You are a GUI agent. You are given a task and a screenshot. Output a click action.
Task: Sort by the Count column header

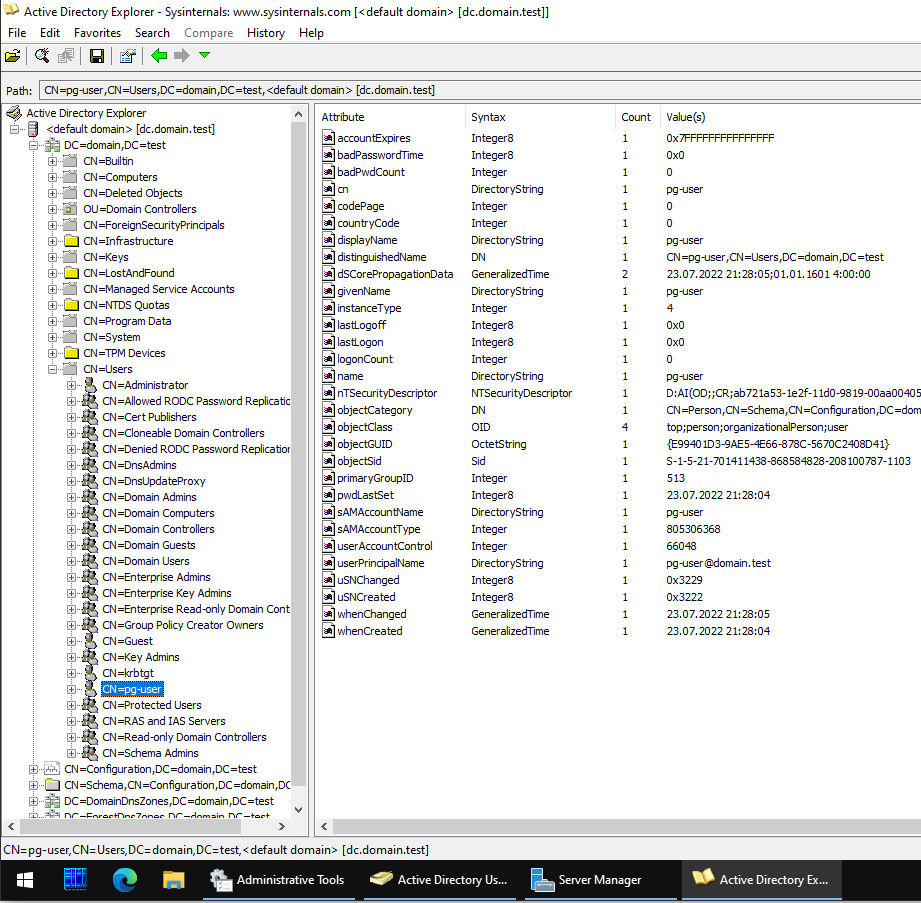pyautogui.click(x=637, y=117)
